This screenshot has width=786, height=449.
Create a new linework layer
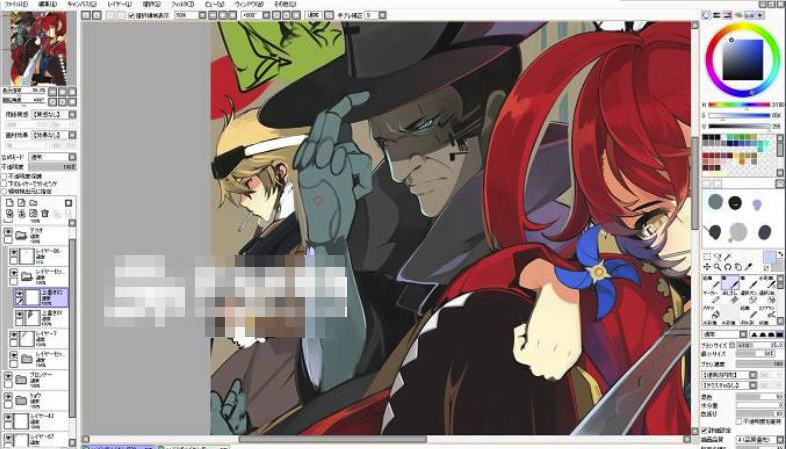[22, 203]
